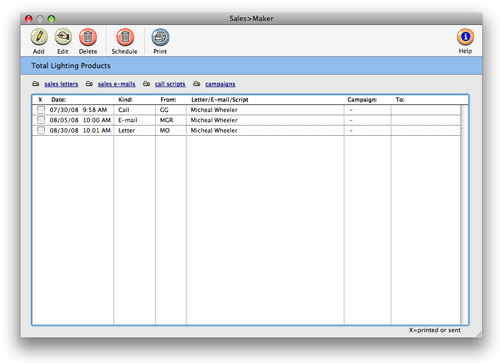
Task: Click folder icon beside sales e-mails
Action: click(x=89, y=84)
